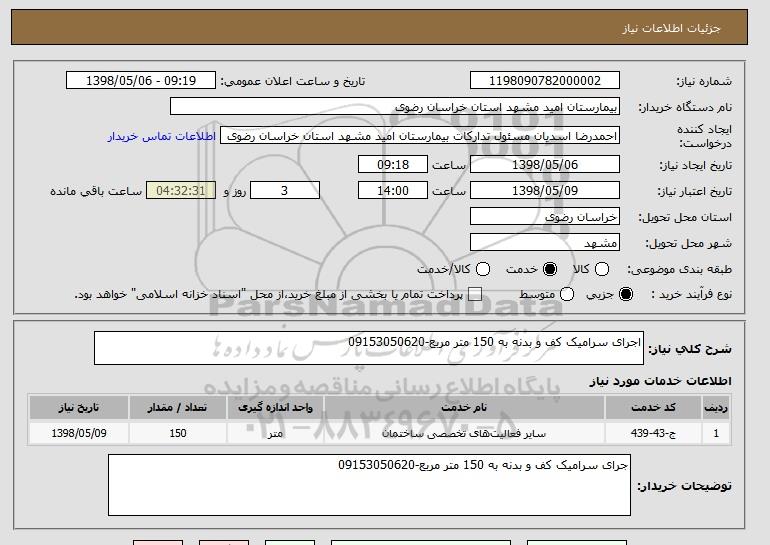This screenshot has height=545, width=770.
Task: Open the اطلاعات تماس خریدار link
Action: click(162, 136)
